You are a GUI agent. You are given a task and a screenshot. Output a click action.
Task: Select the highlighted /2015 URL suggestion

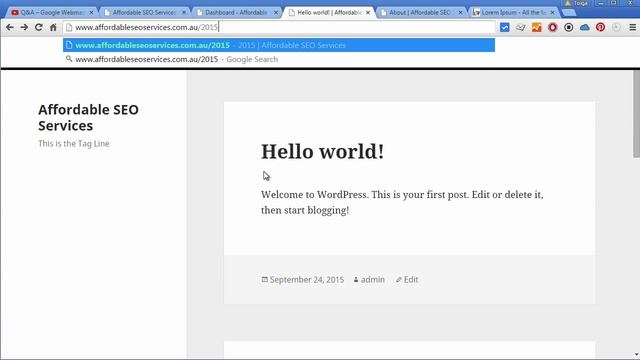[279, 45]
